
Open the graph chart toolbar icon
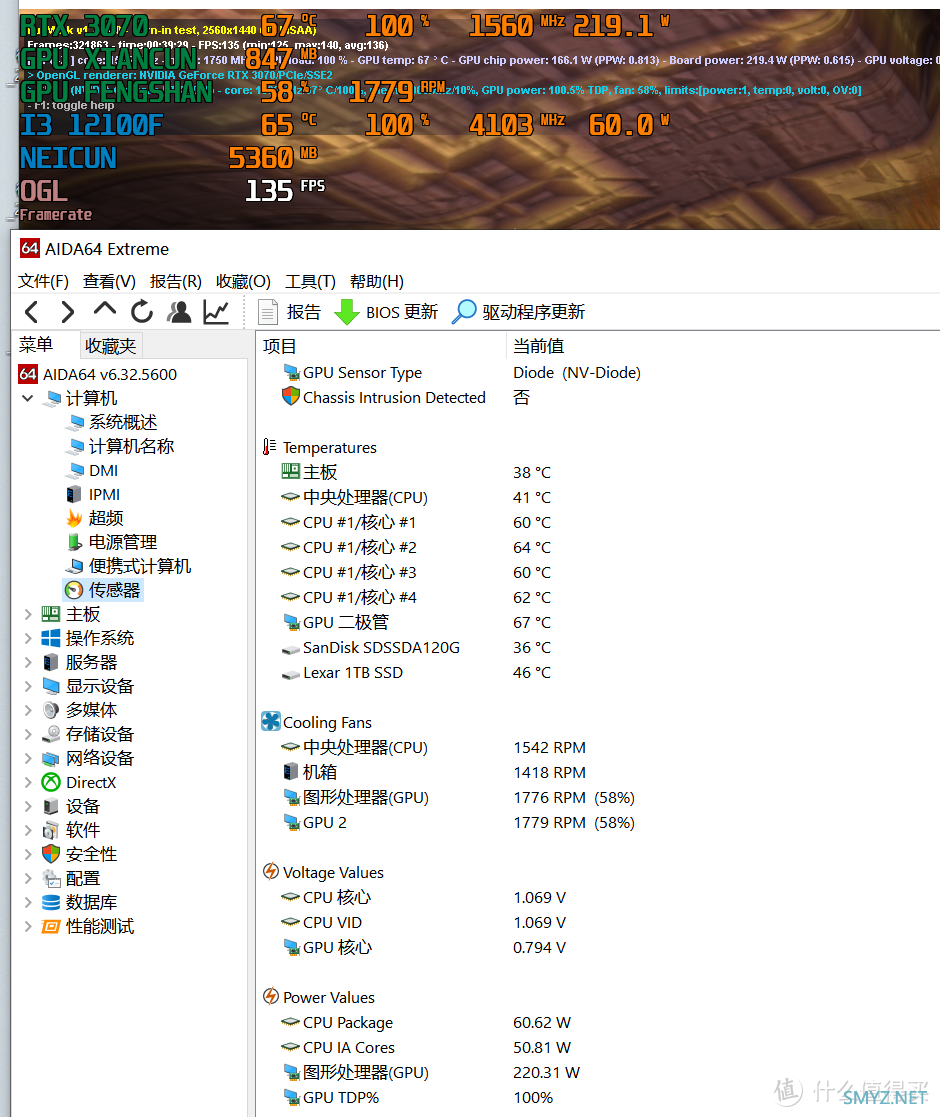(x=216, y=312)
